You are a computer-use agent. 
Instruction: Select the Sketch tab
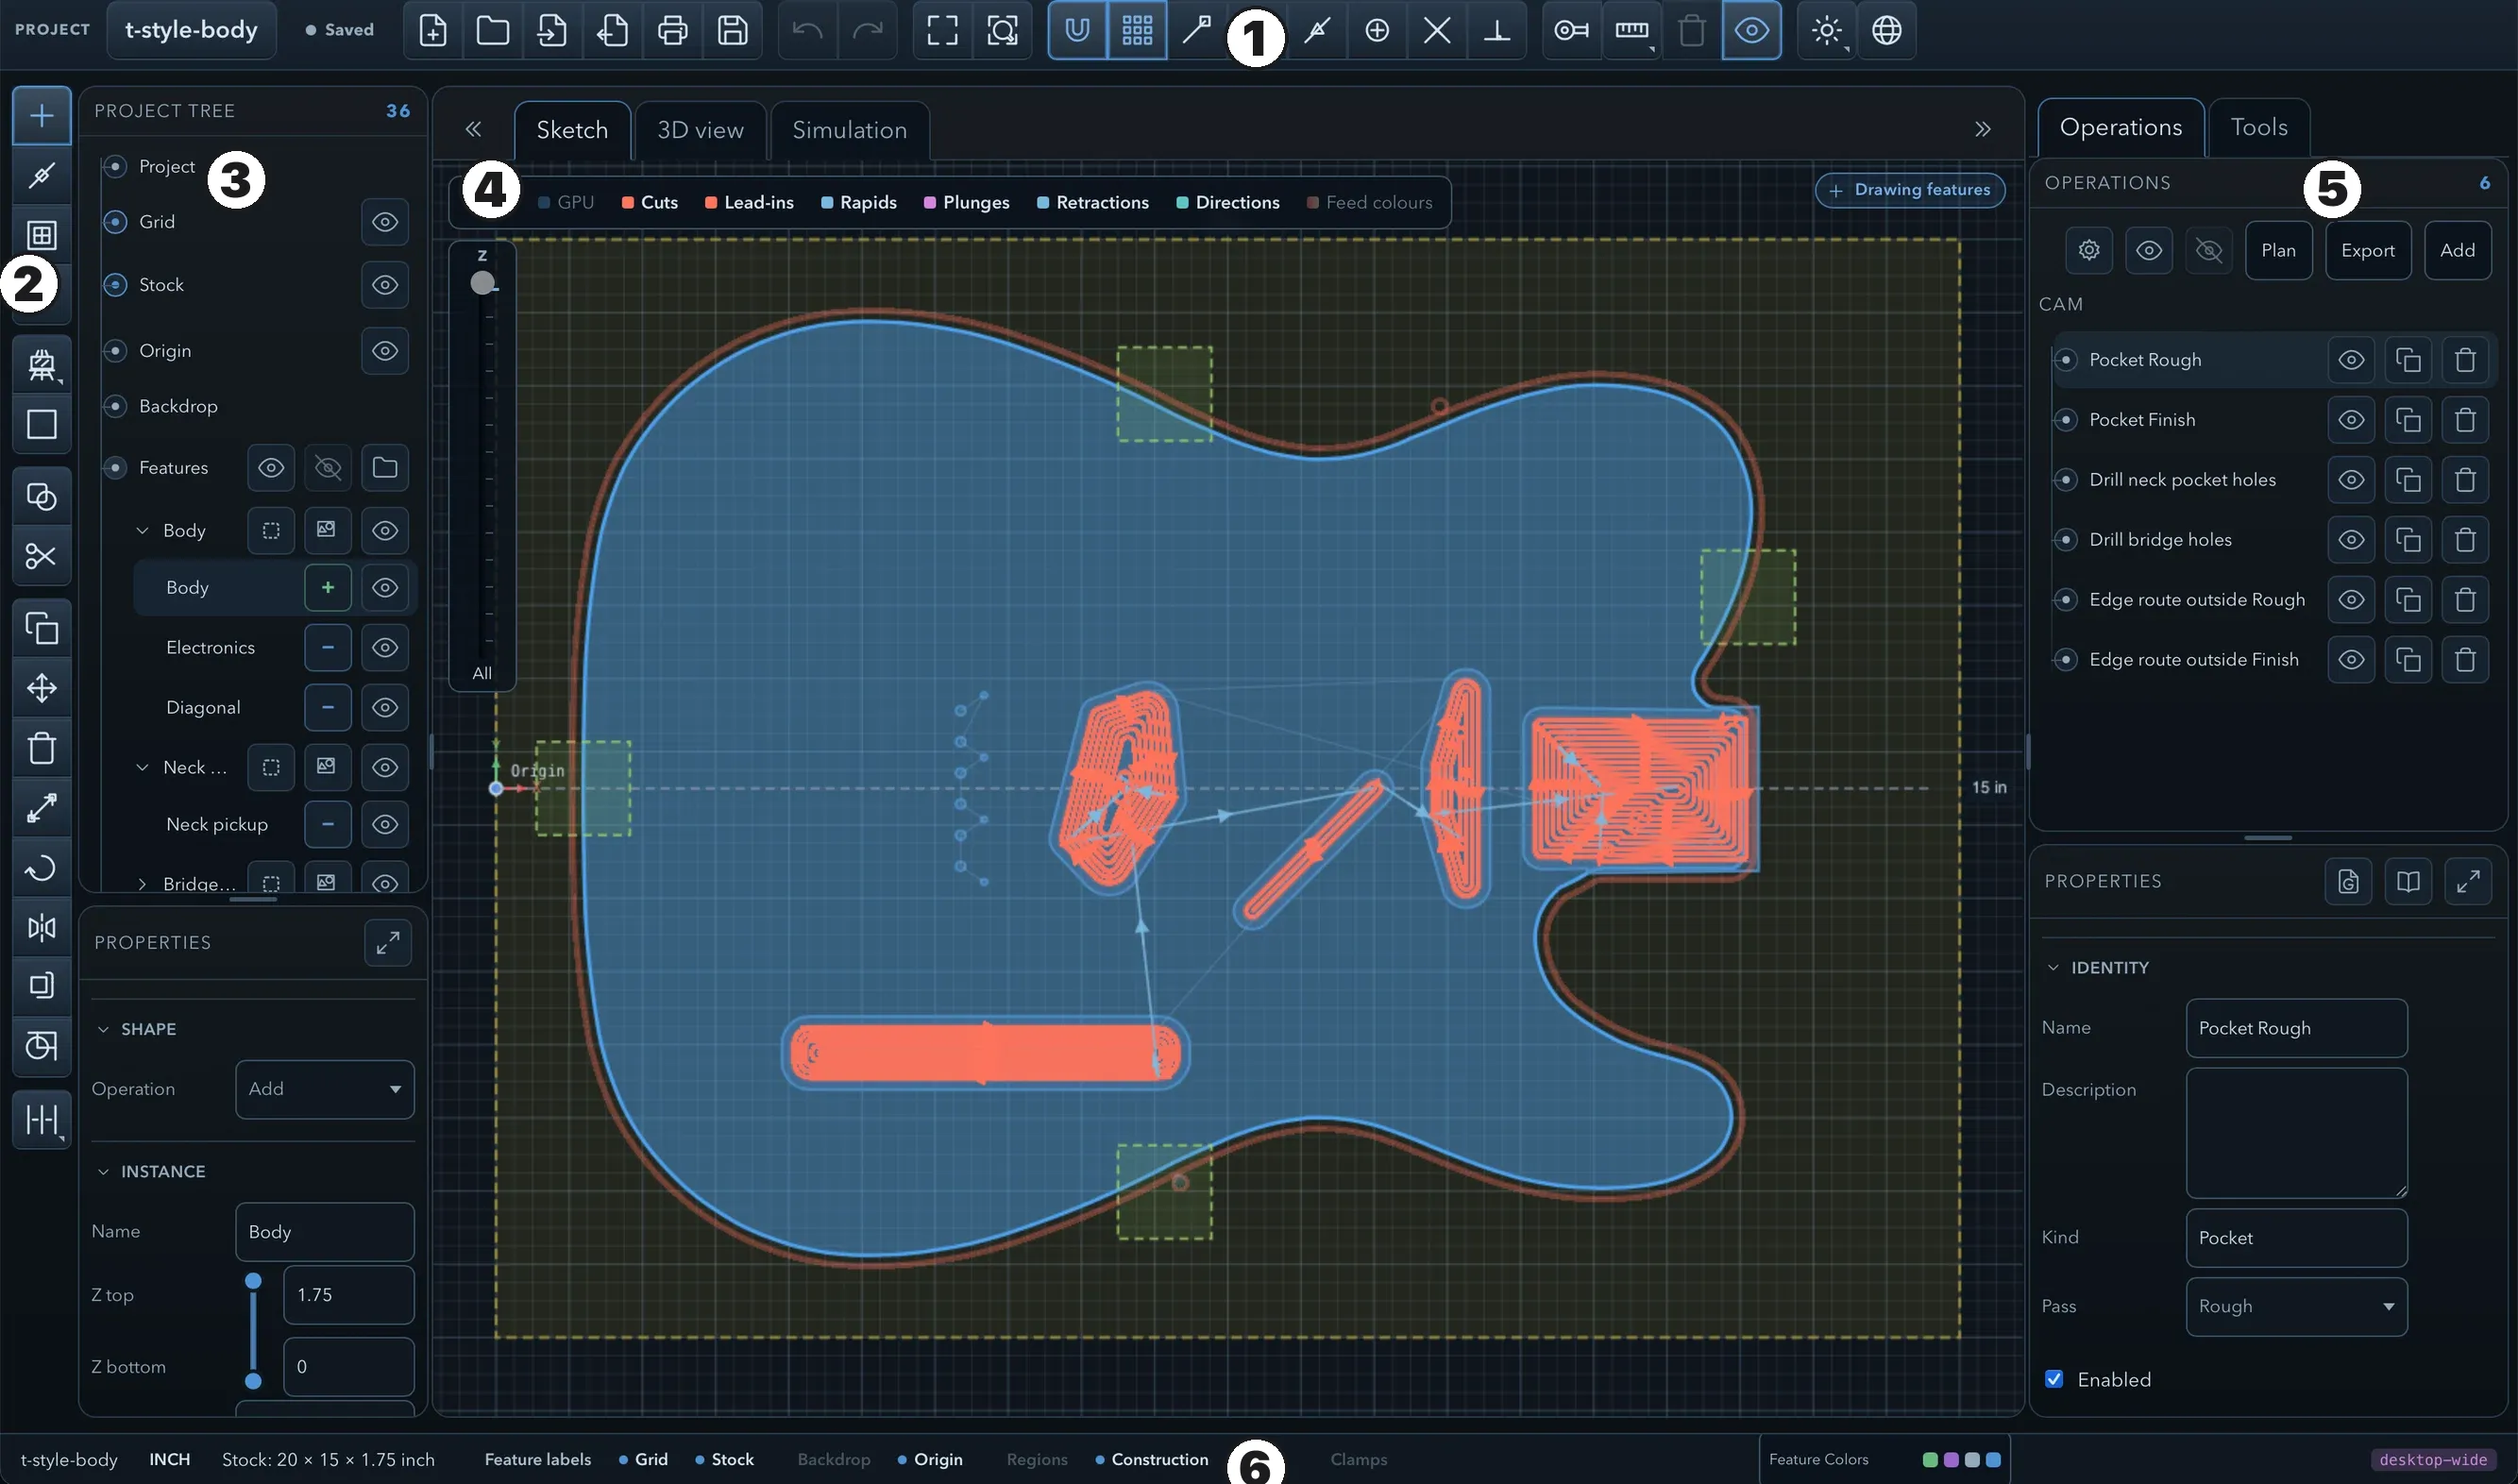click(x=572, y=130)
